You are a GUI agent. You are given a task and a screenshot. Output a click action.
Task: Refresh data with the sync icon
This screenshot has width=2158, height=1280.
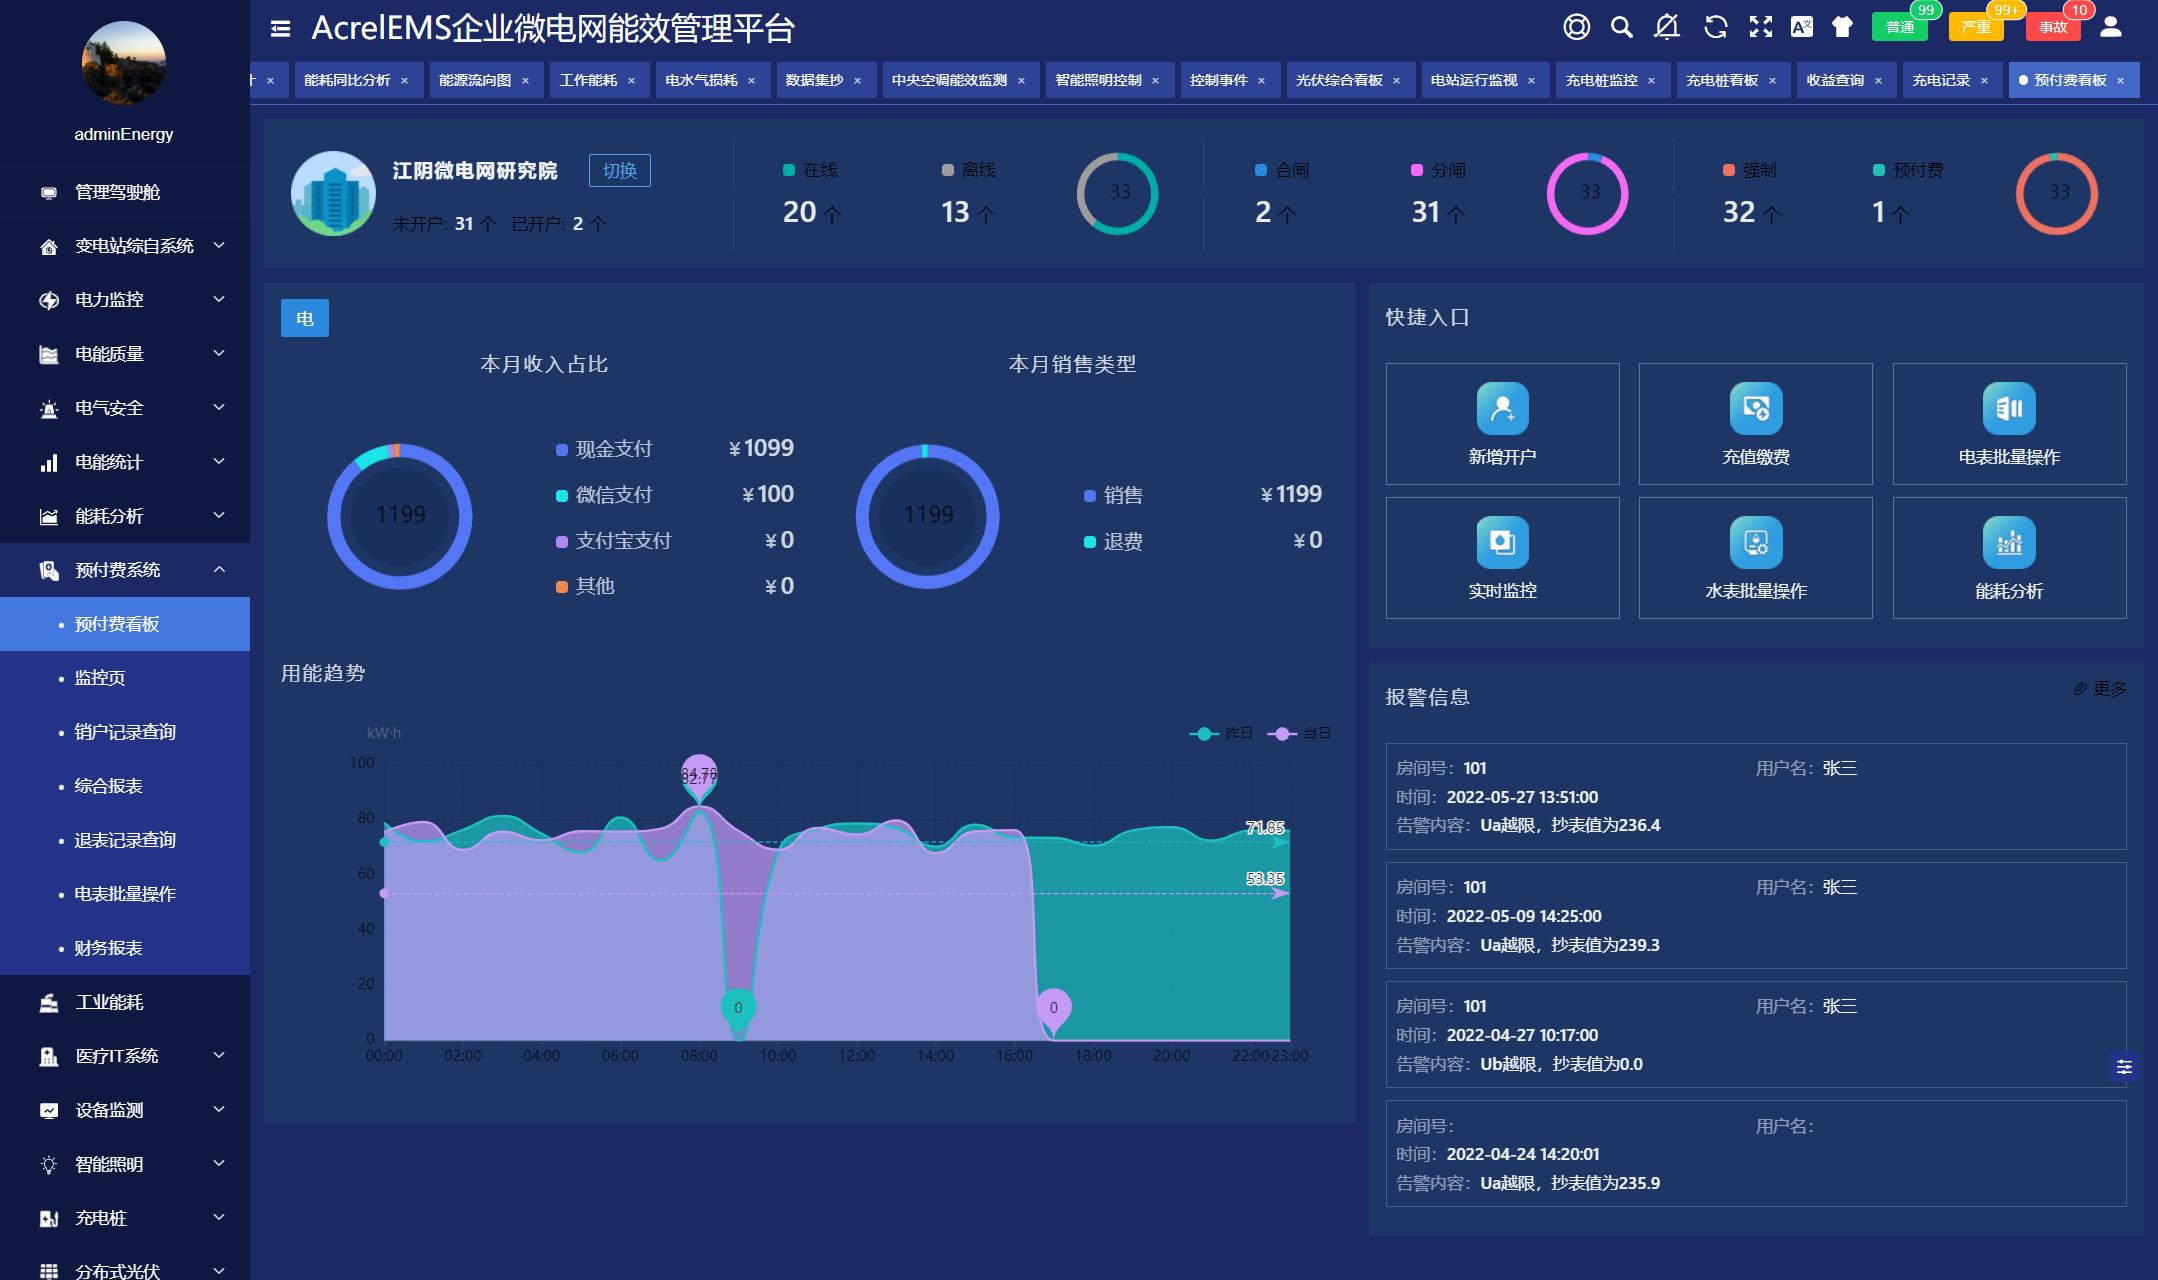pos(1716,27)
